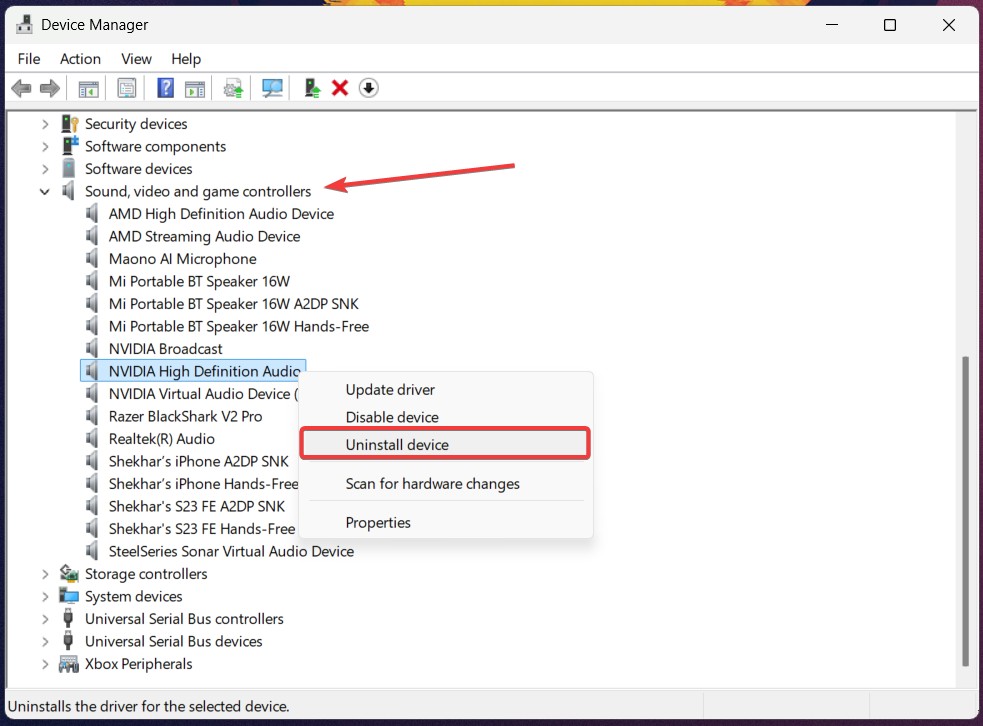Expand the Storage controllers node
983x726 pixels.
click(x=45, y=574)
